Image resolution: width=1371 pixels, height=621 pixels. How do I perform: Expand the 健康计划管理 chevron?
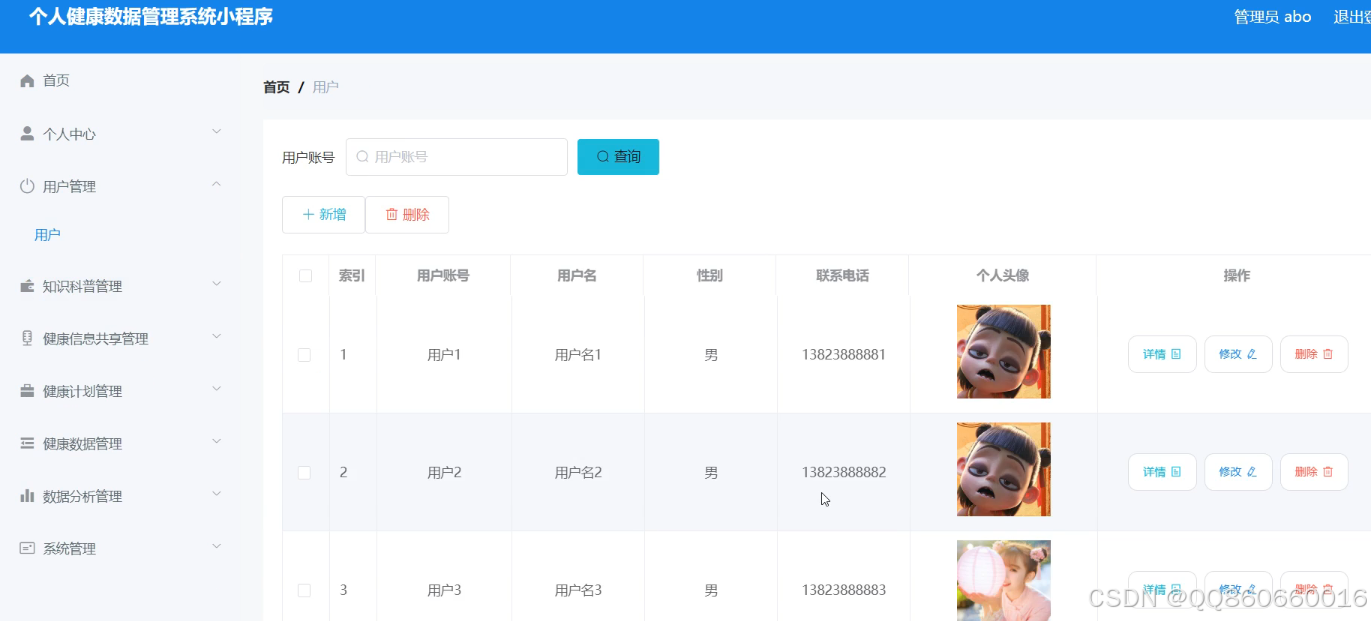tap(217, 390)
